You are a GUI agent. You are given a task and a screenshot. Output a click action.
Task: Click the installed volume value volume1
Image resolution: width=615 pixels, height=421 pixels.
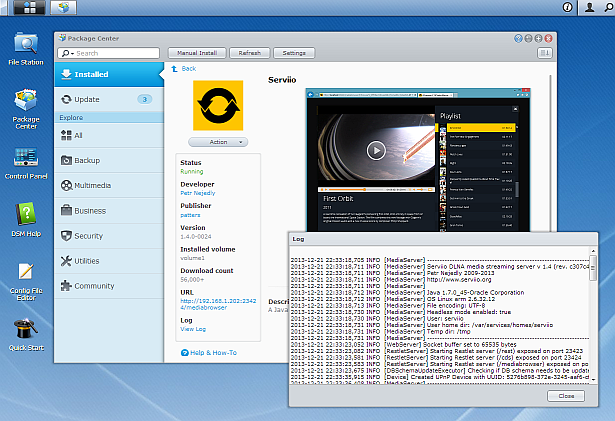(192, 258)
